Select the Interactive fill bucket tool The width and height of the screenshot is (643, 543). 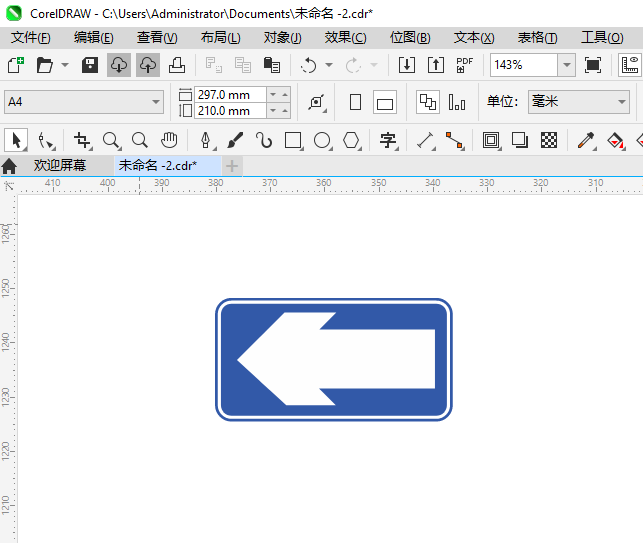point(615,141)
